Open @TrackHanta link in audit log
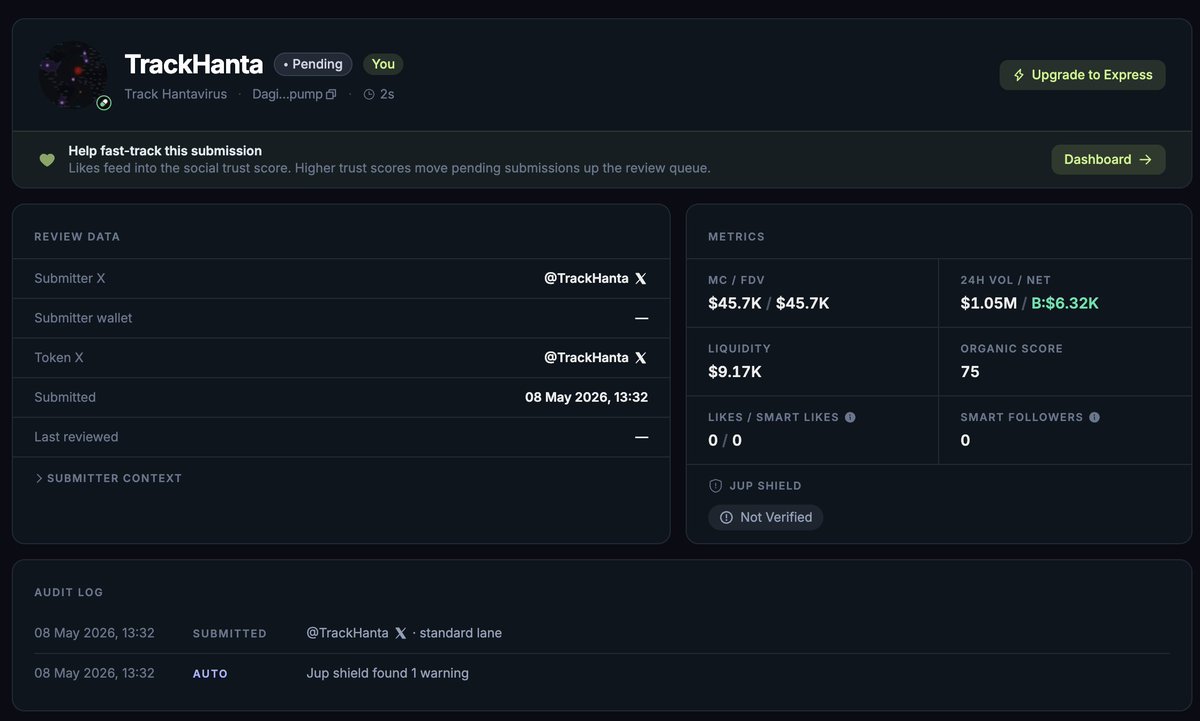This screenshot has height=721, width=1200. [348, 633]
